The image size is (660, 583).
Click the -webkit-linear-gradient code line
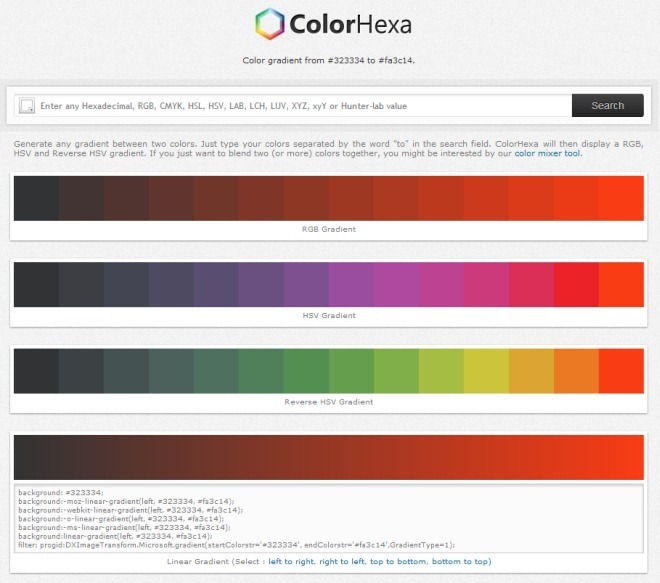pos(130,510)
